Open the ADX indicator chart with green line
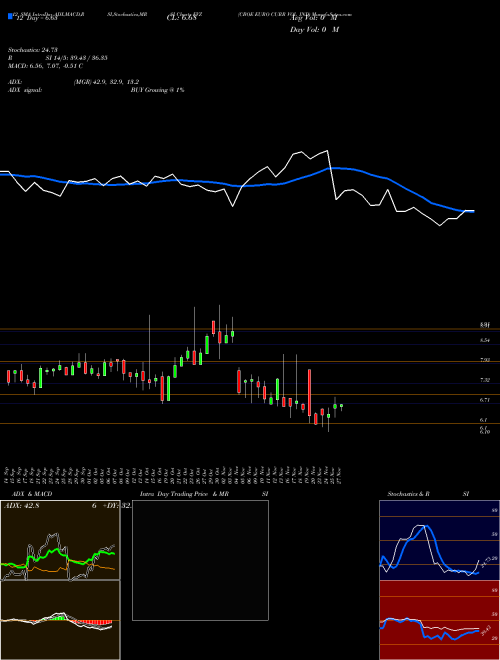Image resolution: width=500 pixels, height=660 pixels. pyautogui.click(x=60, y=540)
